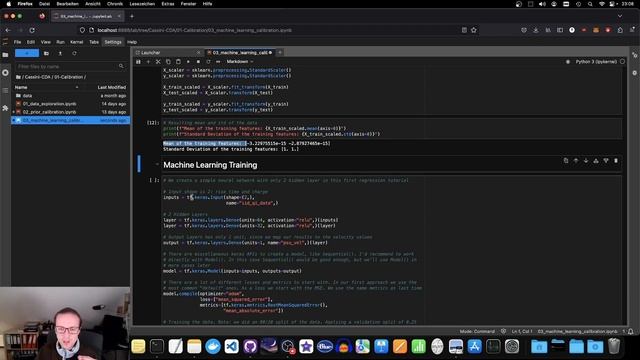Image resolution: width=640 pixels, height=360 pixels.
Task: Switch kernel via Python 3 (ipykernel) label
Action: 596,62
